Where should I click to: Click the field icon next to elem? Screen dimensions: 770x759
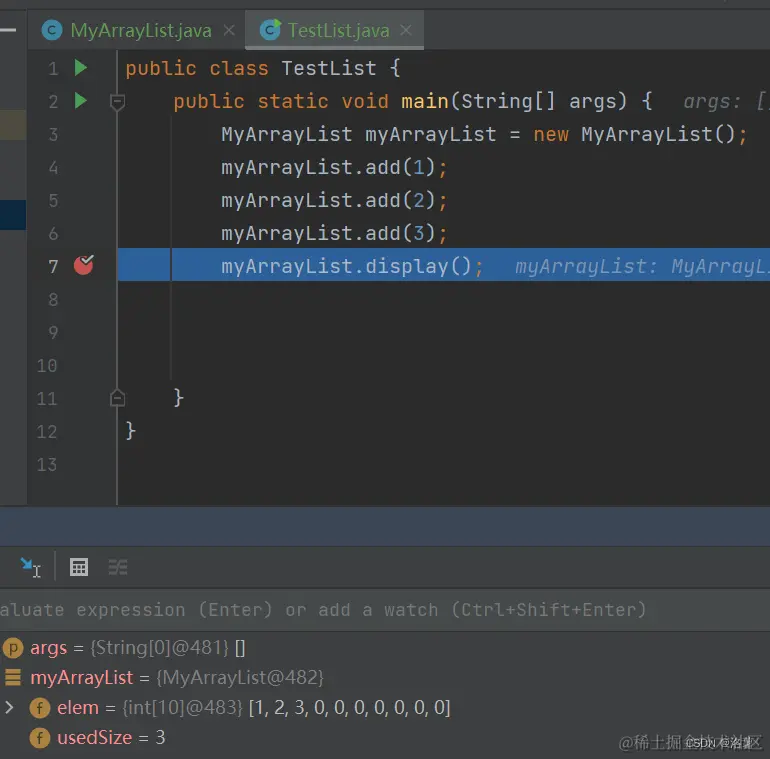point(40,708)
